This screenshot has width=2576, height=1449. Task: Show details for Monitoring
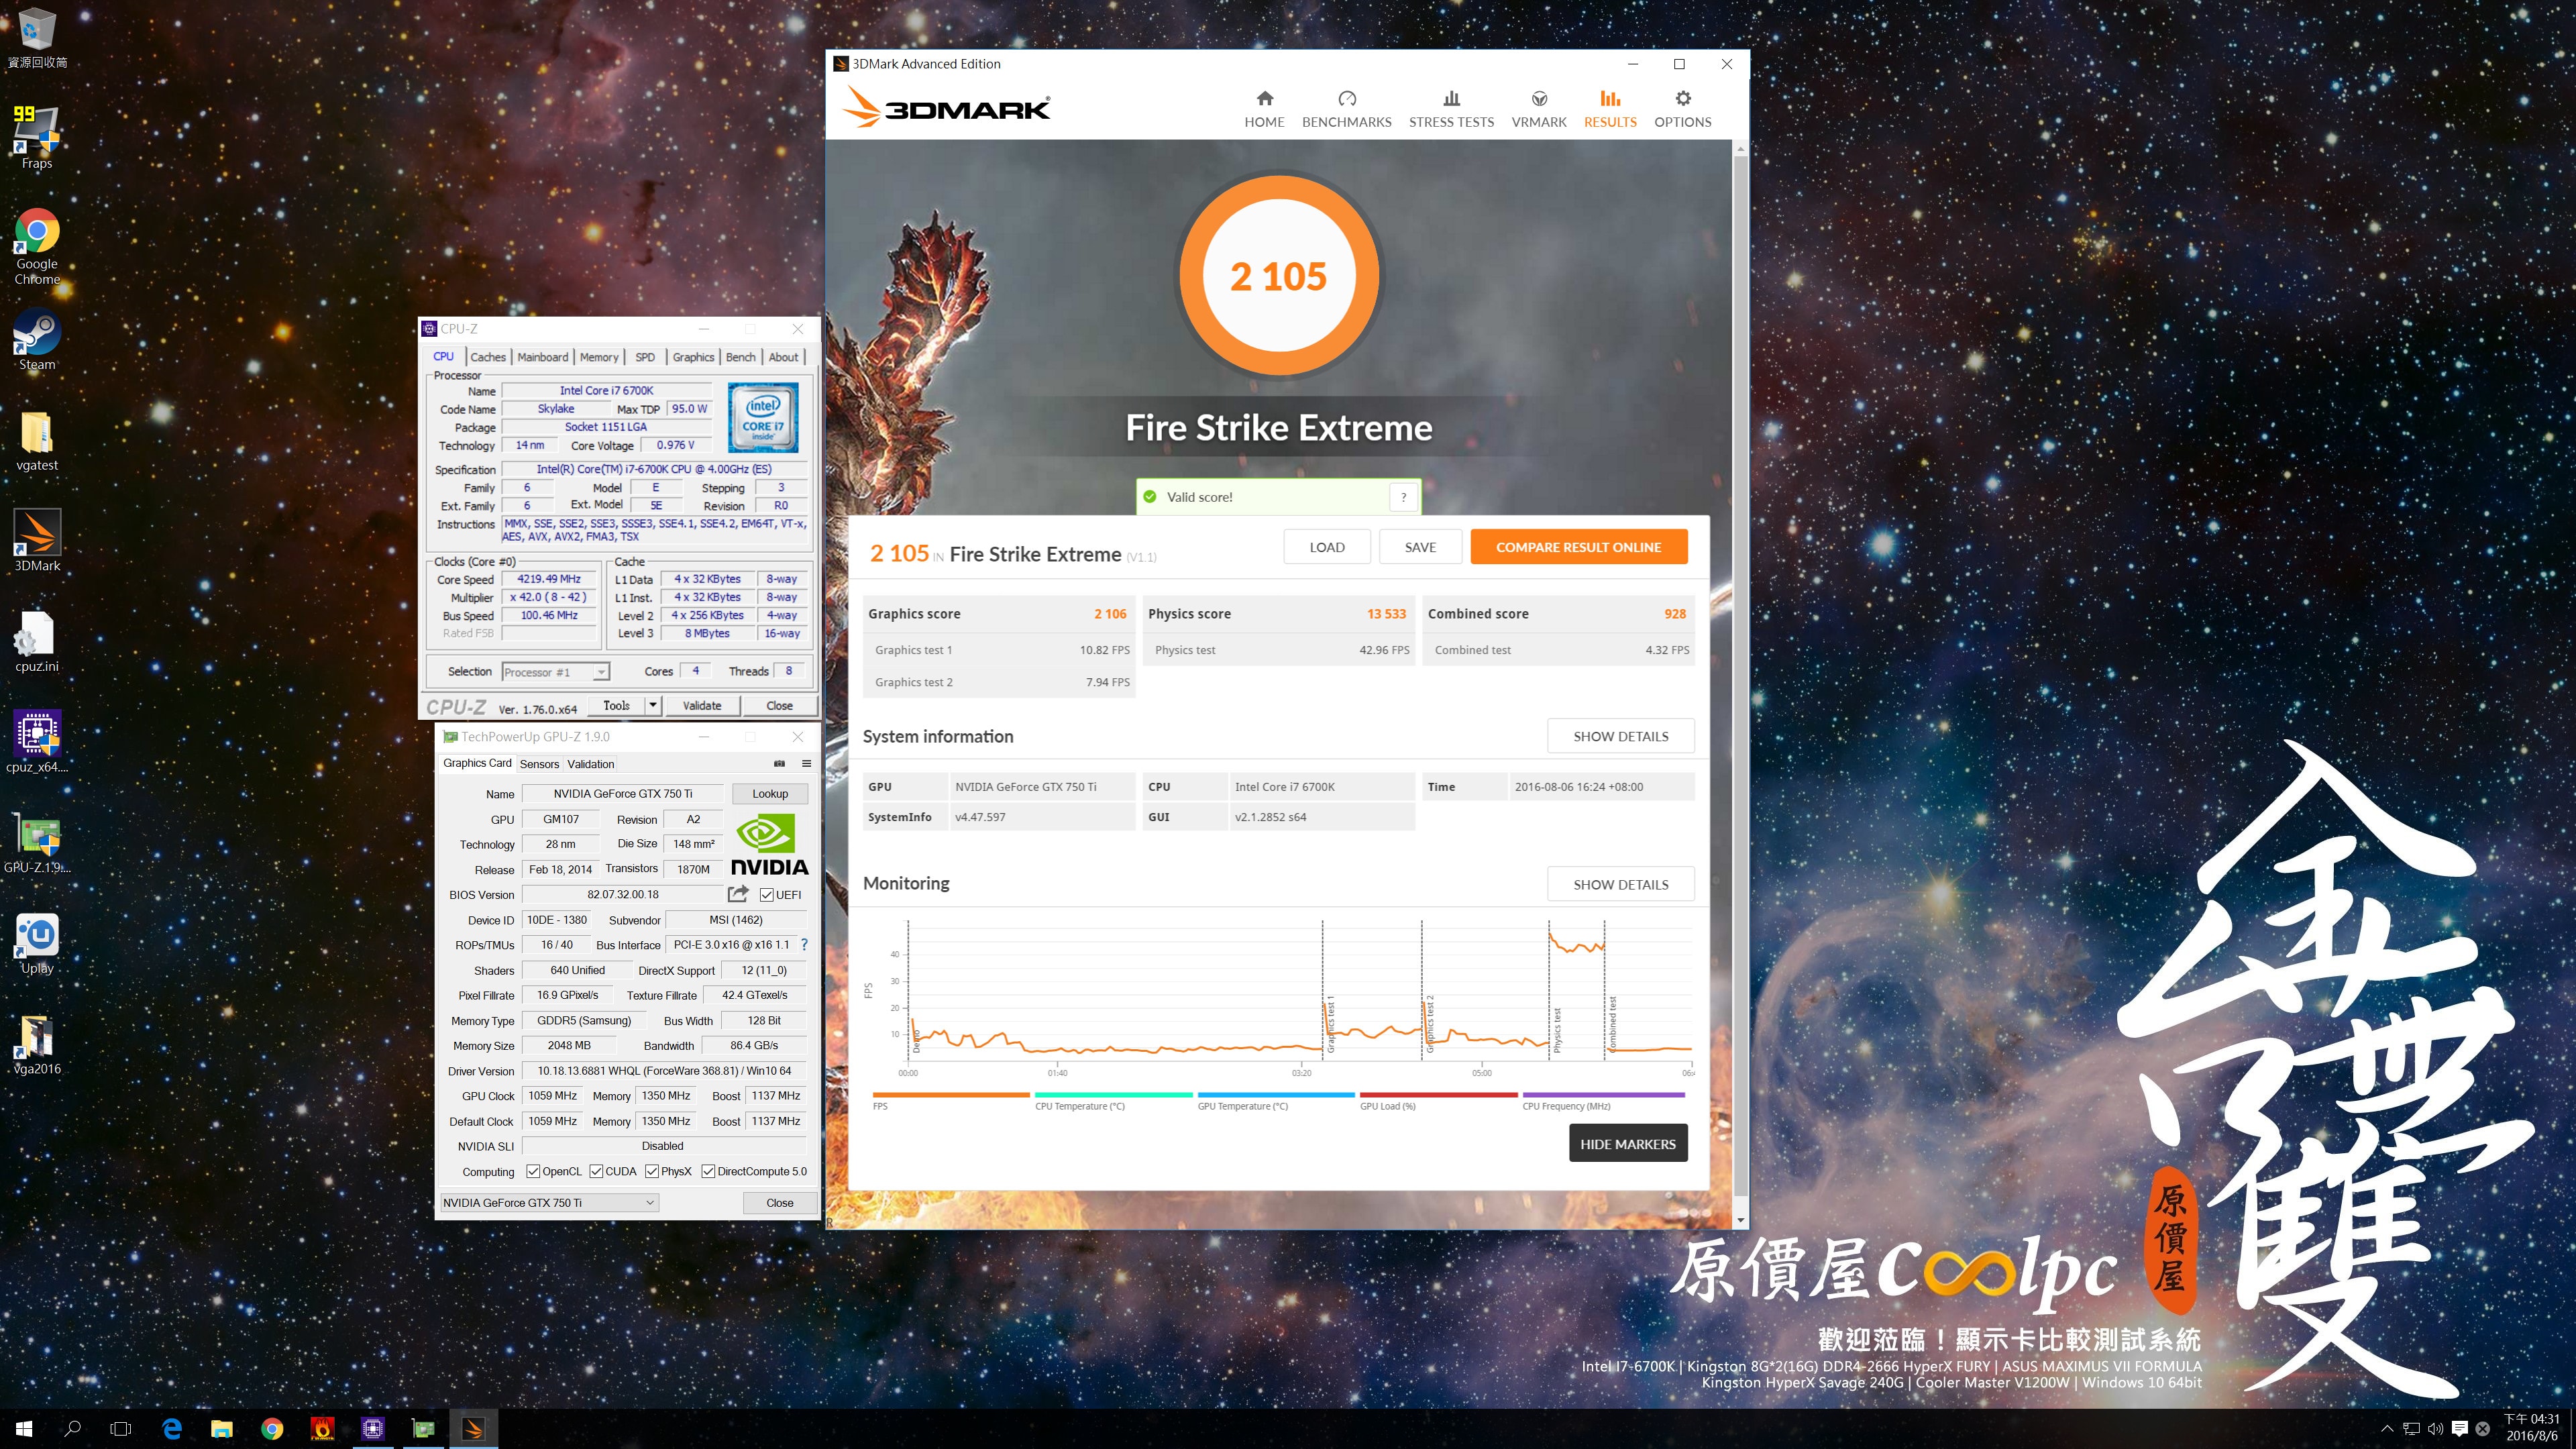1620,884
